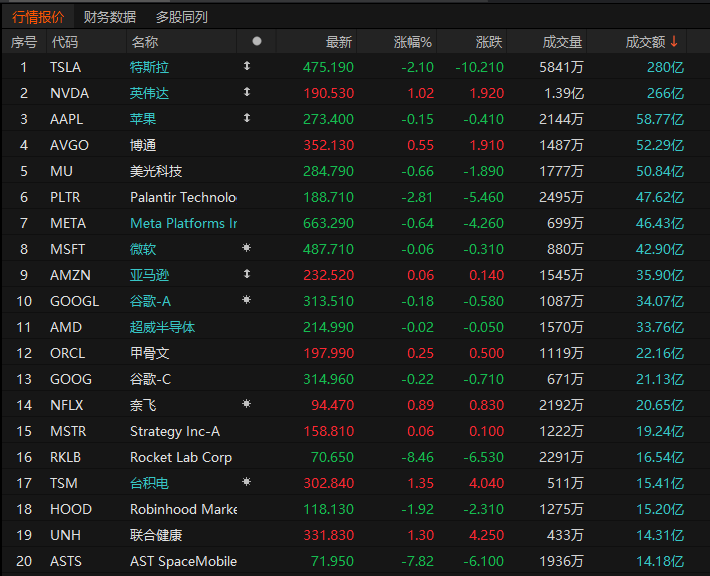710x576 pixels.
Task: Open the 多股同列 tab
Action: pos(182,17)
